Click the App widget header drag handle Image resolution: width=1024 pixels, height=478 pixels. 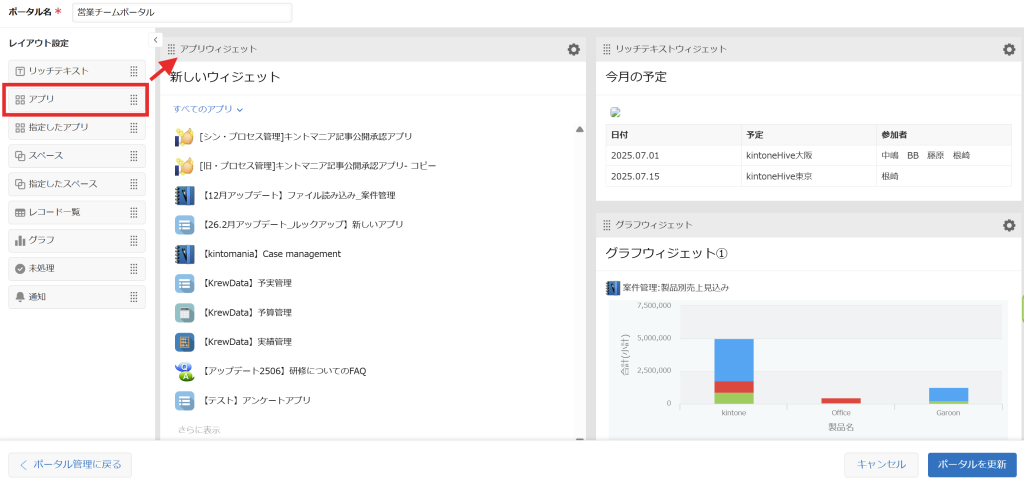coord(172,49)
